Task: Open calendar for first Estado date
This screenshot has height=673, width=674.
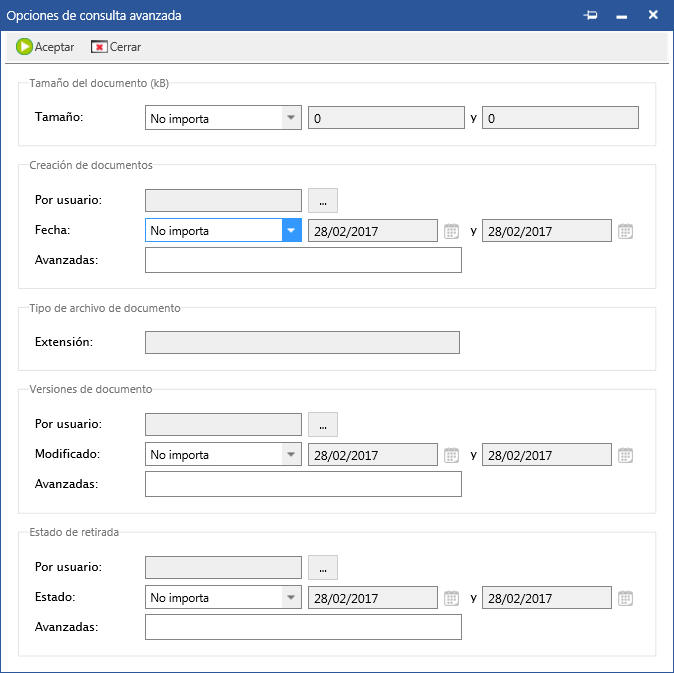Action: (x=451, y=598)
